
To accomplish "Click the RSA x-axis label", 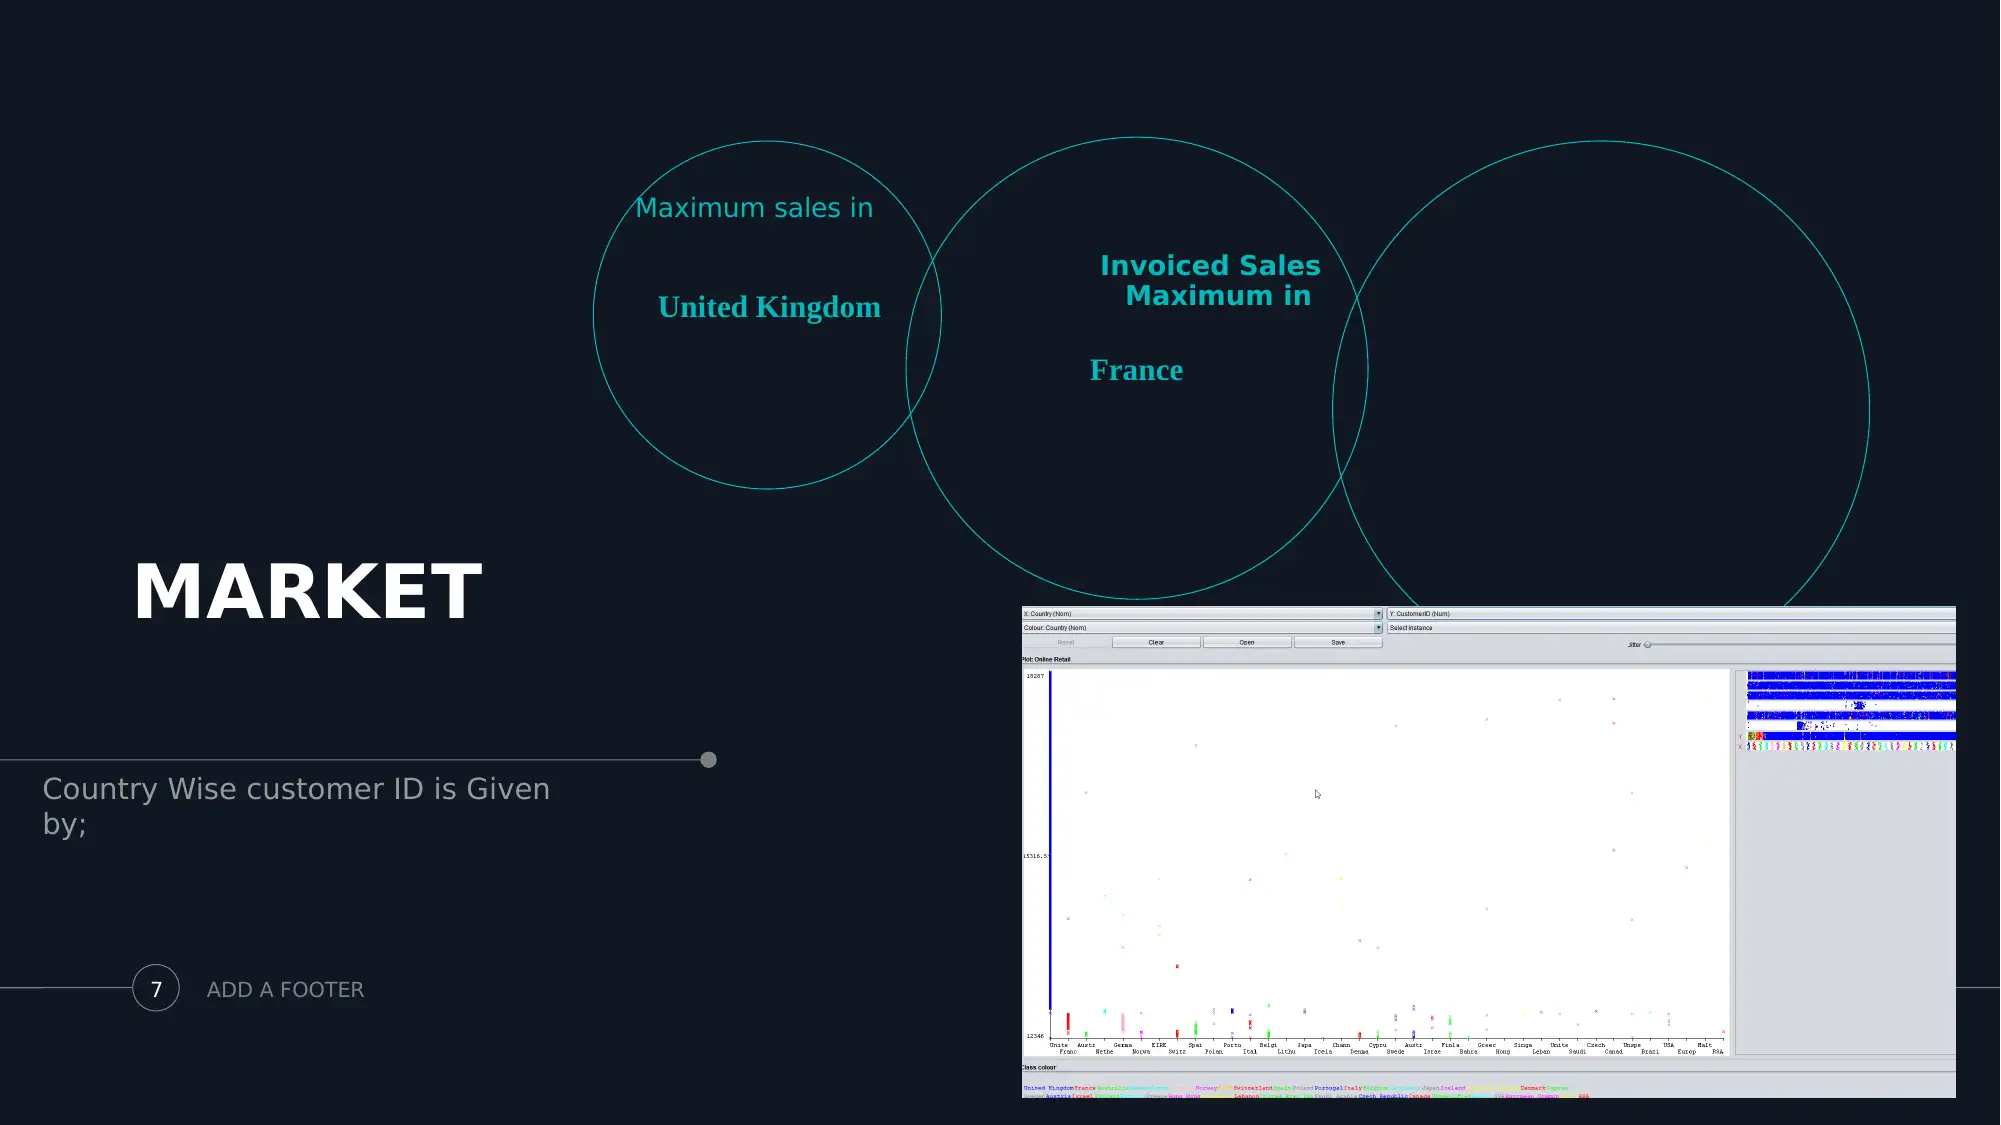I will point(1718,1052).
